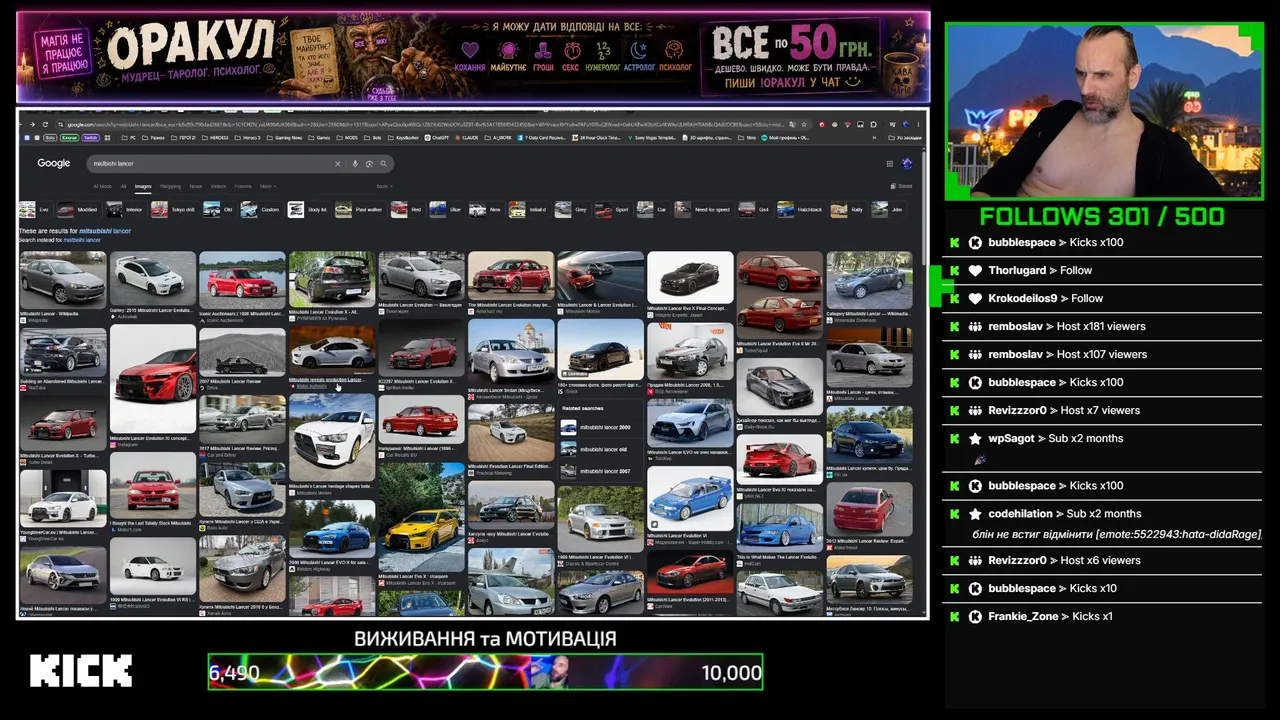Open the red Lancer Evolution XI concept image
1280x720 pixels.
153,378
